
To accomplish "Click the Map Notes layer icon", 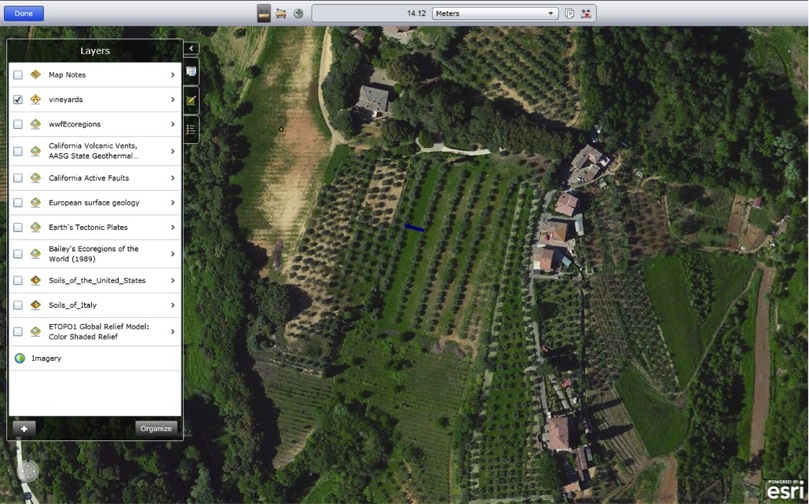I will [36, 75].
